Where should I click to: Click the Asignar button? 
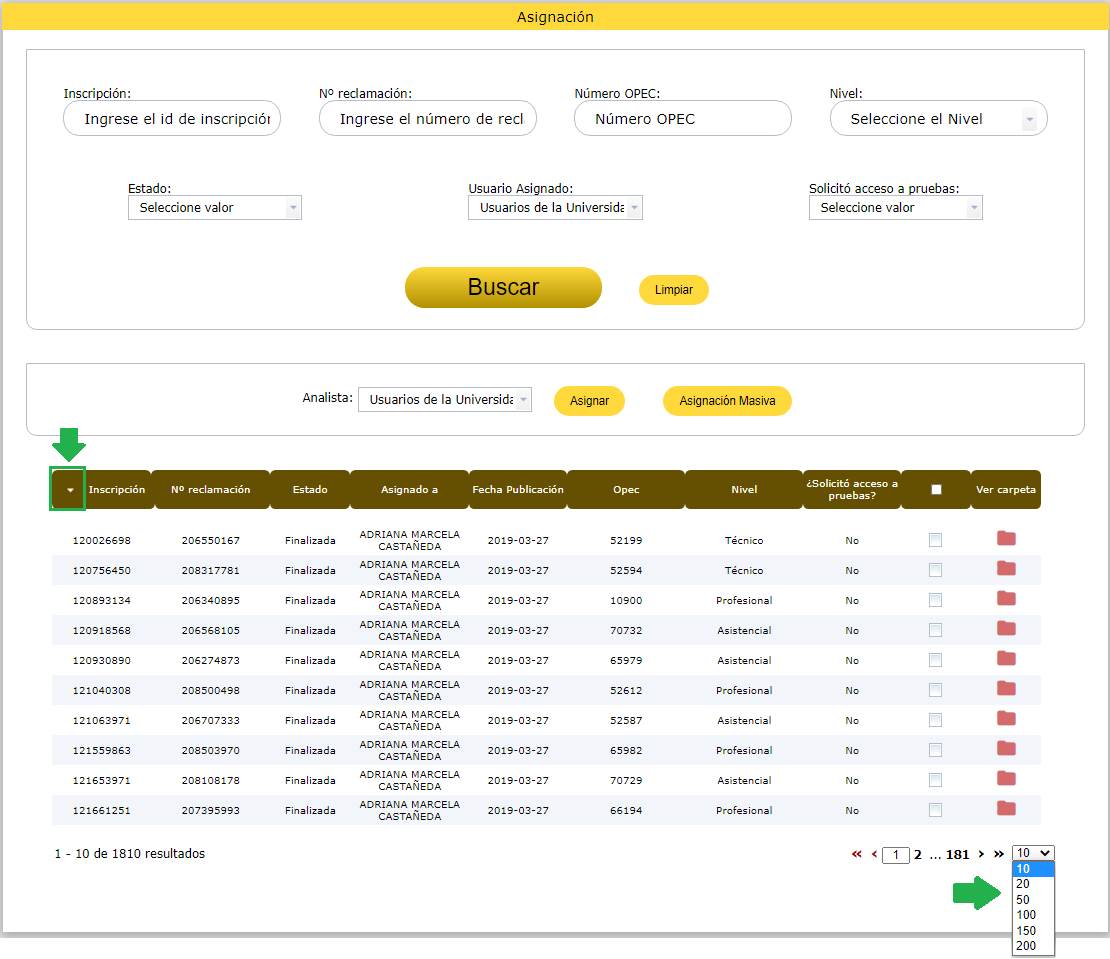[589, 401]
